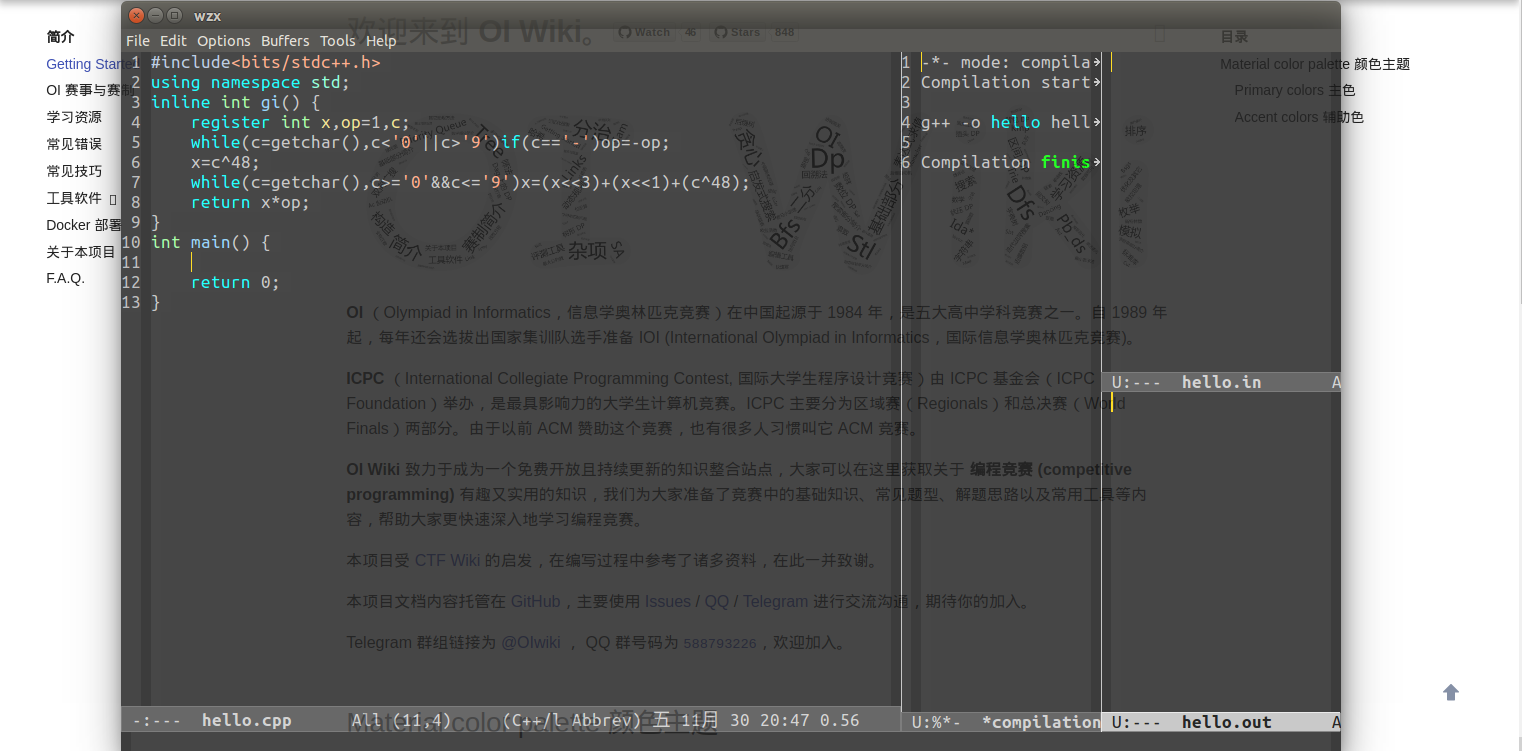The width and height of the screenshot is (1522, 751).
Task: Focus the hello.out buffer pane
Action: click(1220, 550)
